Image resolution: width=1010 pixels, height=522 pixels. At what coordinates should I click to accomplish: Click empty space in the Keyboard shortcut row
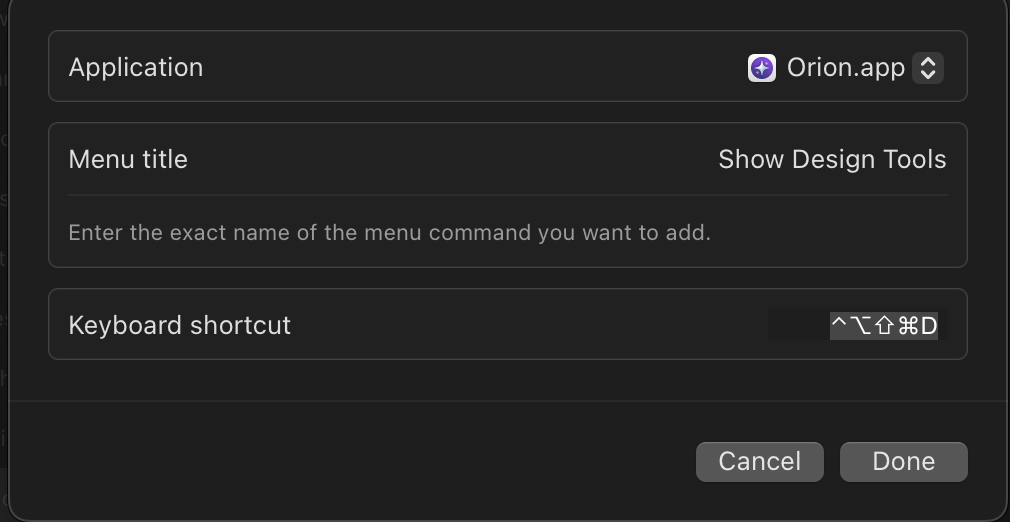point(528,325)
